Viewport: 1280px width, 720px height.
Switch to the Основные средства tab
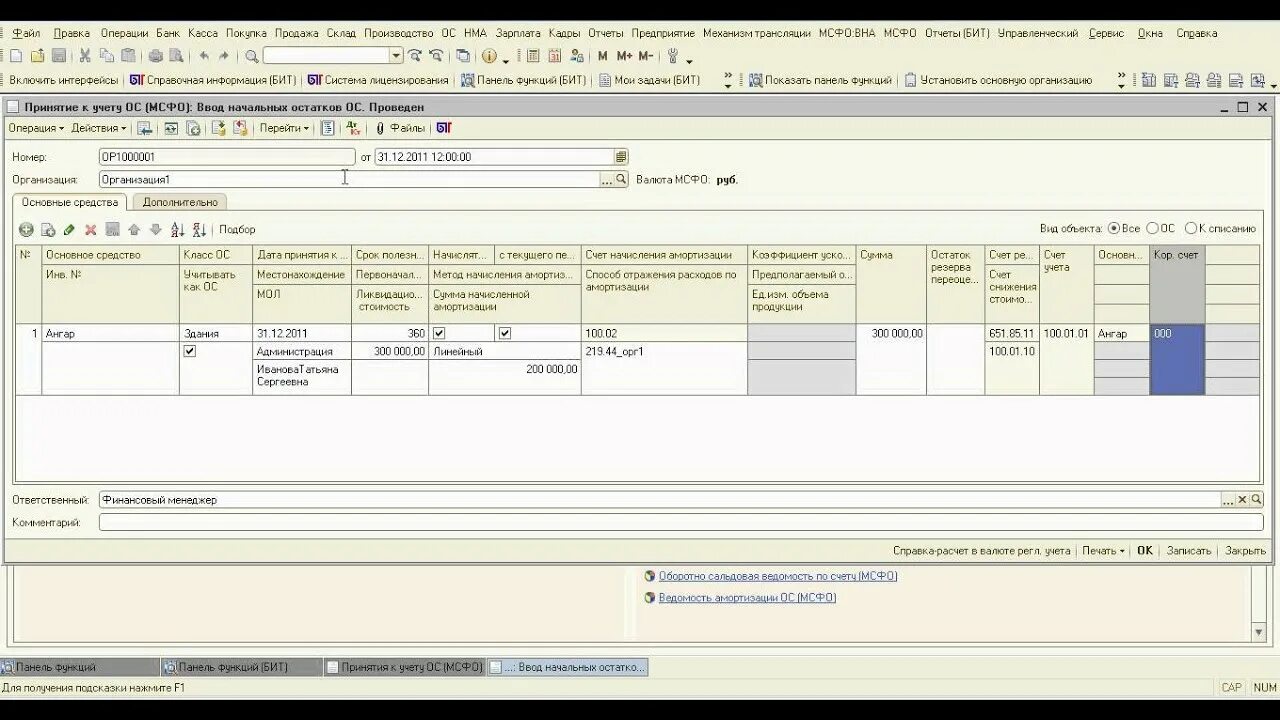(x=70, y=202)
